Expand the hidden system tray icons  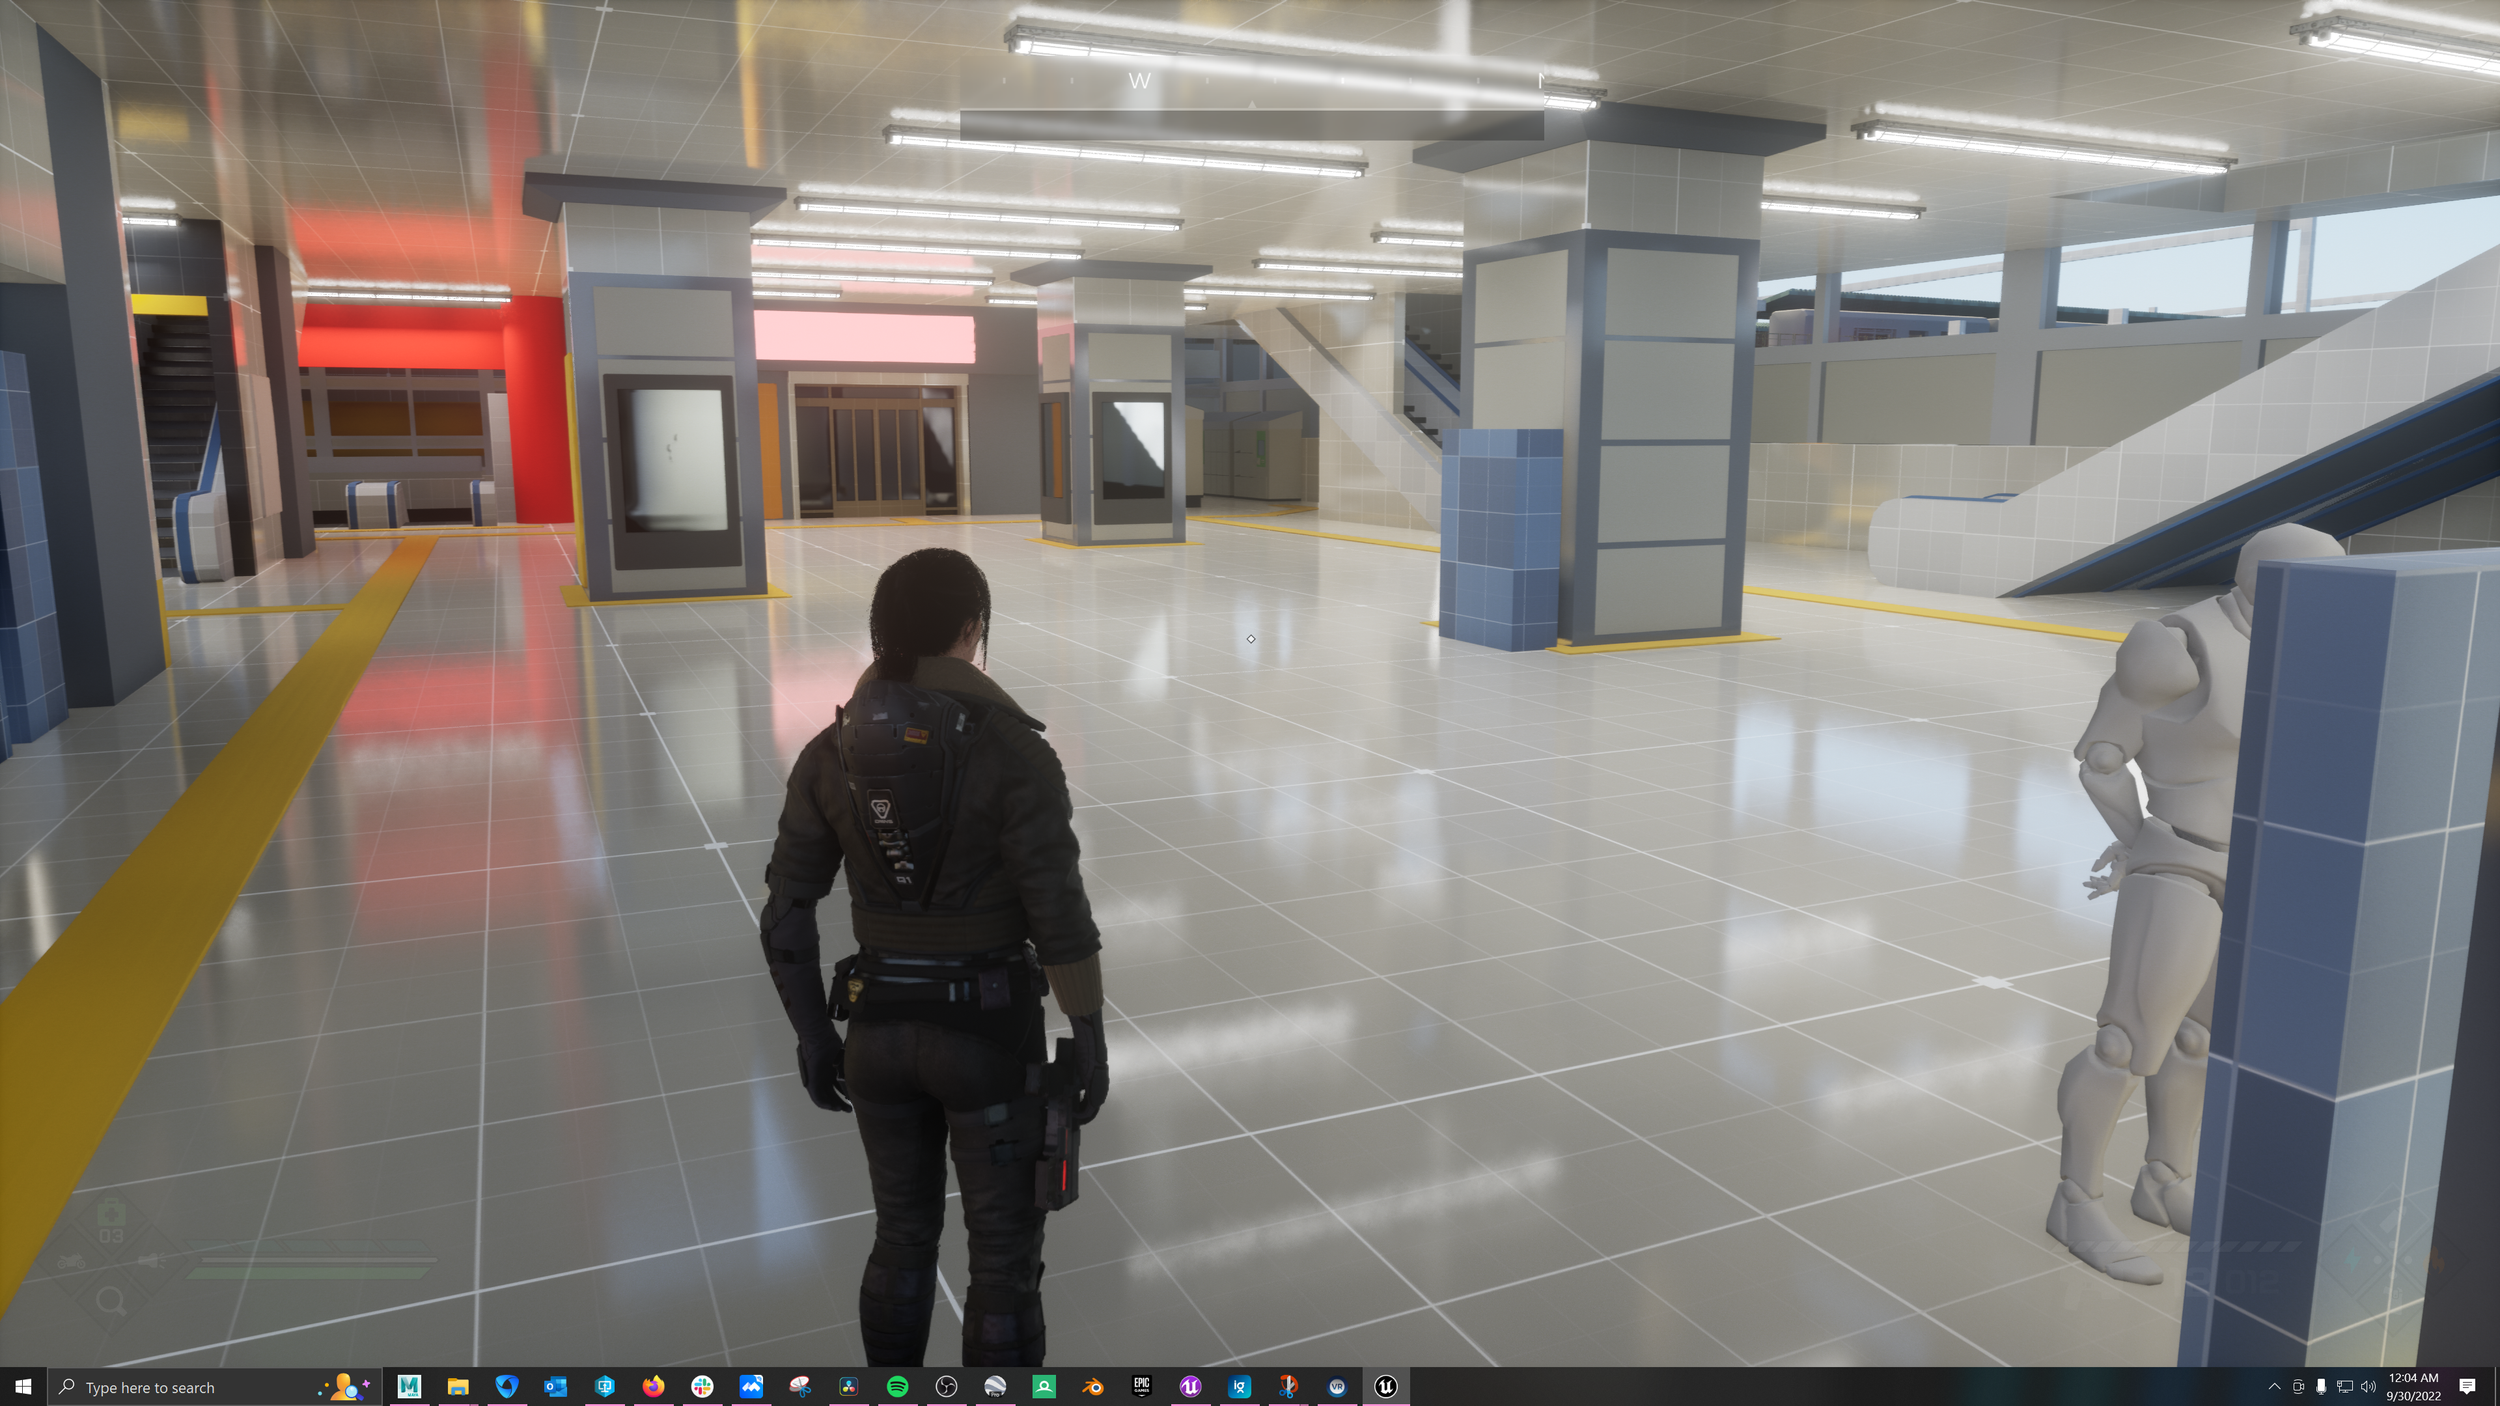[x=2274, y=1386]
